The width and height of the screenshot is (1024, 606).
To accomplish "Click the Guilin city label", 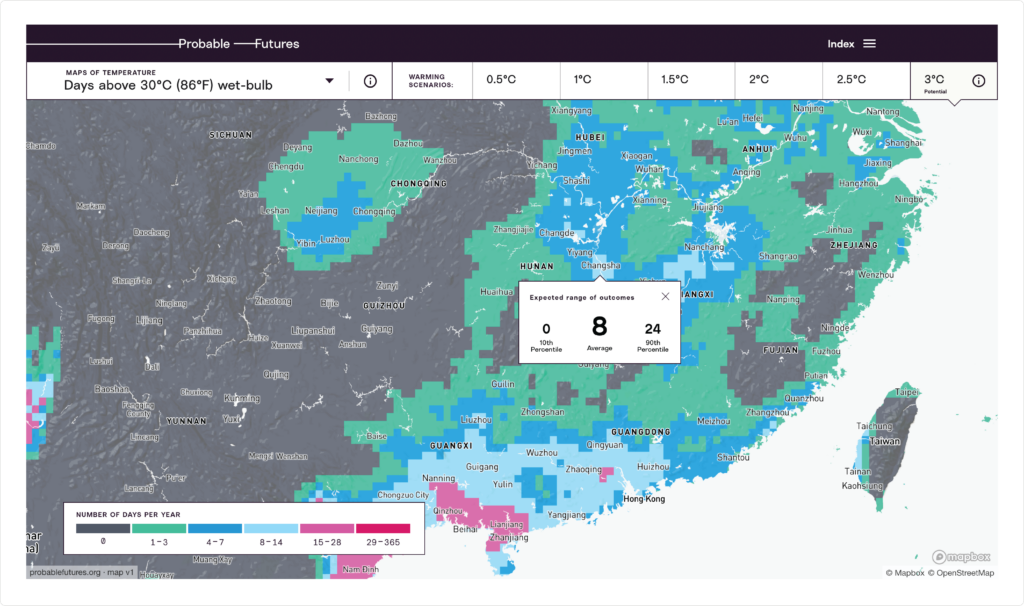I will [503, 384].
